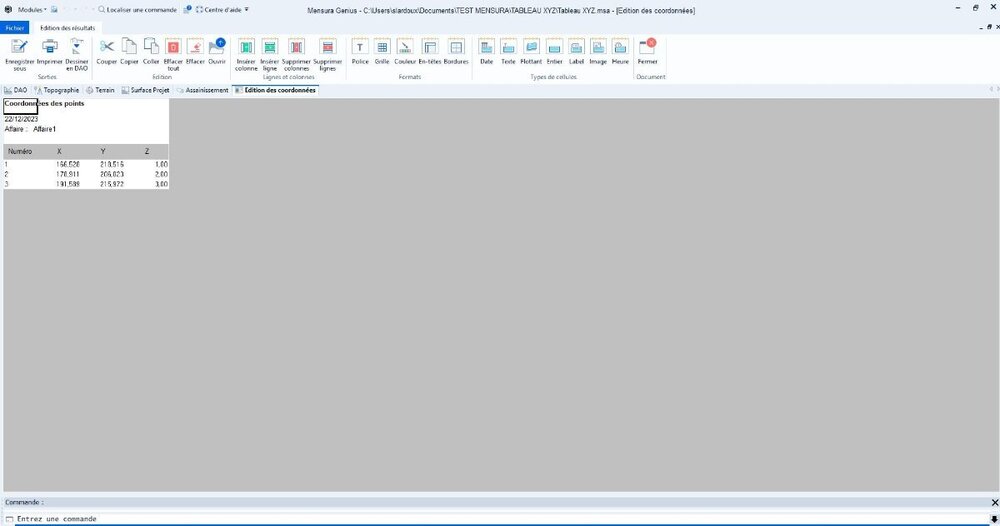1000x526 pixels.
Task: Open the Modules dropdown menu
Action: pos(31,10)
